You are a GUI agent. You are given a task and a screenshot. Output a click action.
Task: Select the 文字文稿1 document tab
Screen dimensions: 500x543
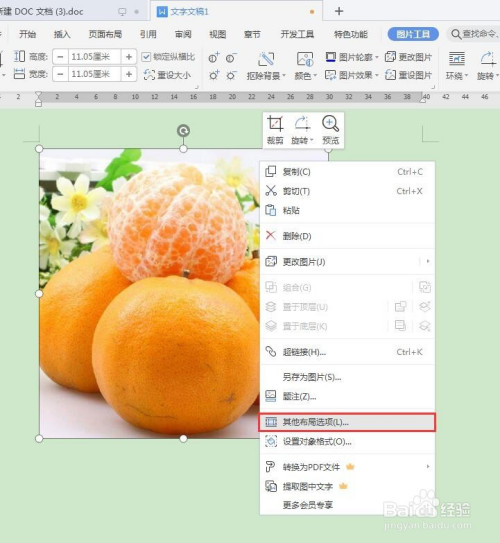tap(236, 11)
